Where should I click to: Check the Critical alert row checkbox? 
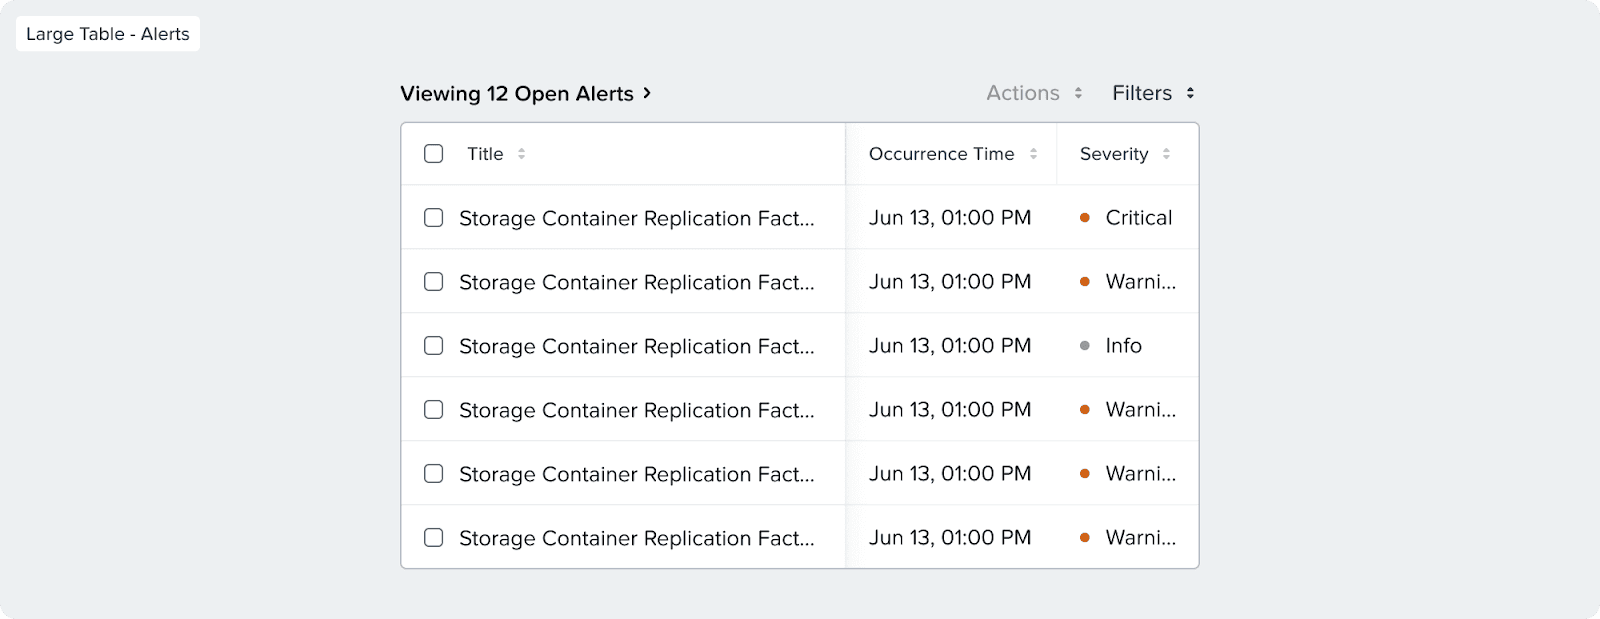(434, 218)
